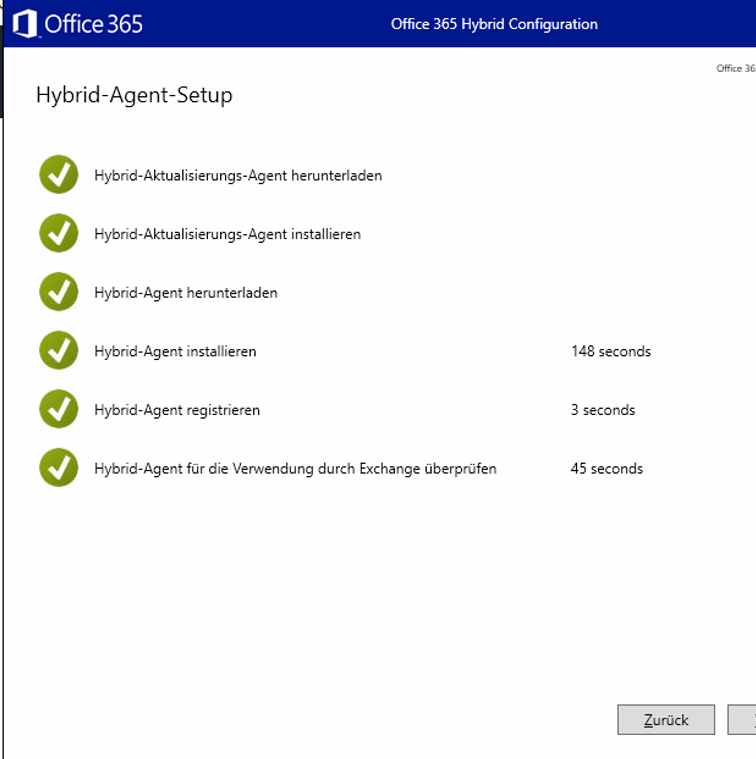Click the '3 seconds' duration value
Screen dimensions: 756x759
click(603, 410)
